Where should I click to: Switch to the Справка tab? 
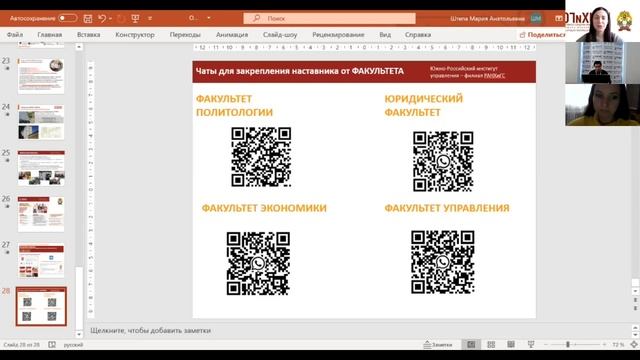[x=418, y=35]
